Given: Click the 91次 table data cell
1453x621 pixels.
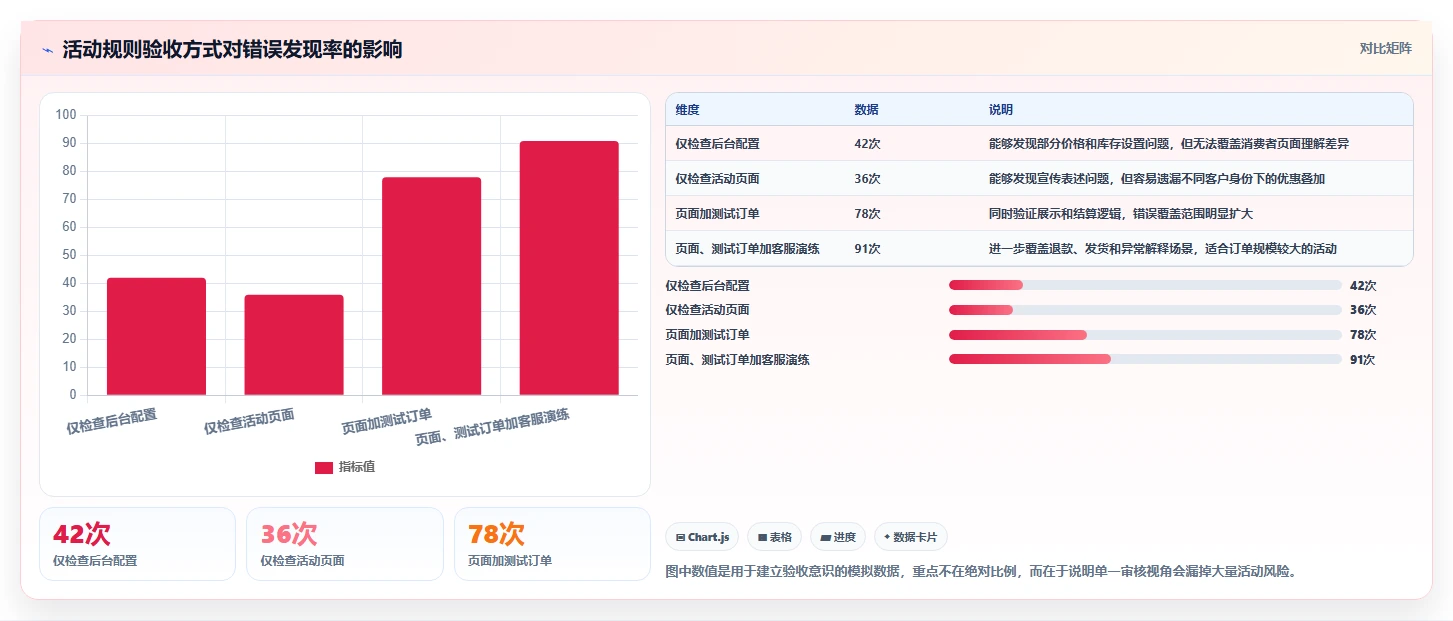Looking at the screenshot, I should 867,249.
